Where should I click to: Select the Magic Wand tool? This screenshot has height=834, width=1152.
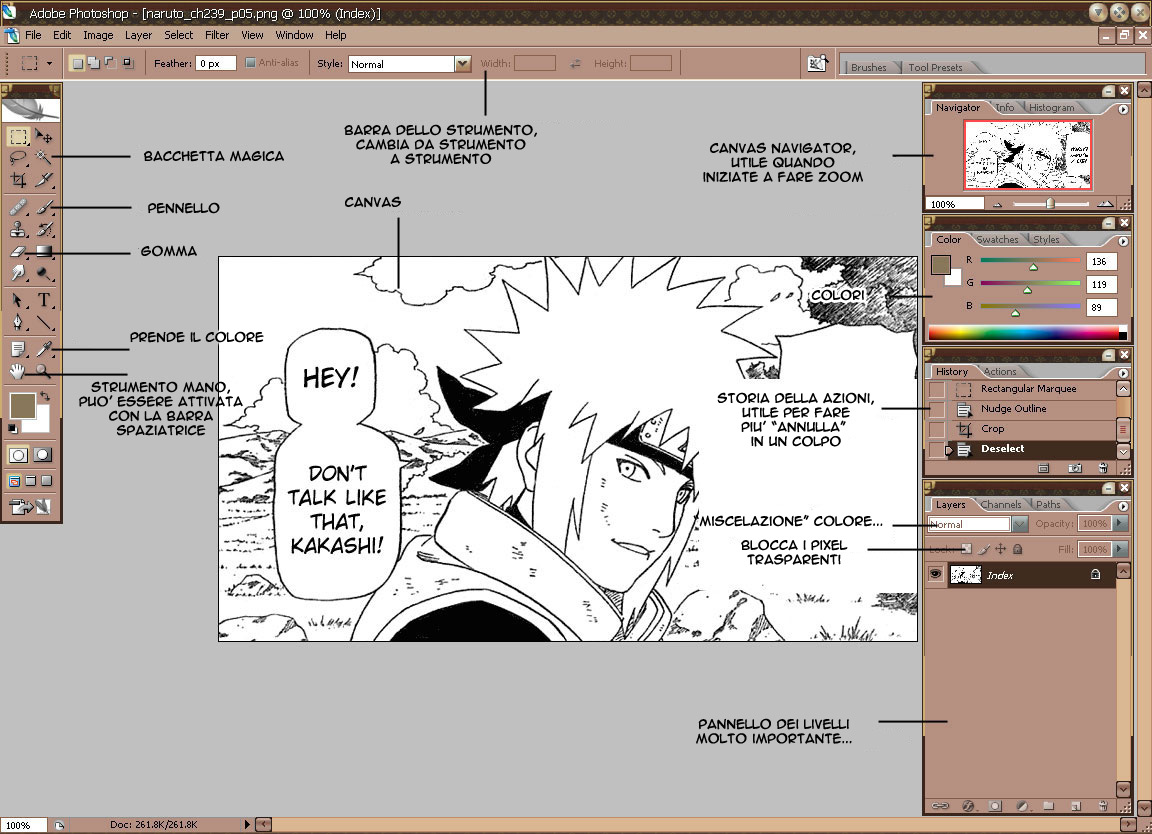(x=44, y=157)
